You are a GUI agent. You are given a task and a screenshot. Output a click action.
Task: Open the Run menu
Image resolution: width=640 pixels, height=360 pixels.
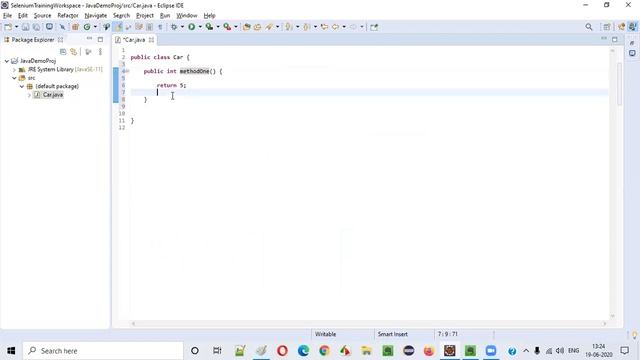pos(165,16)
